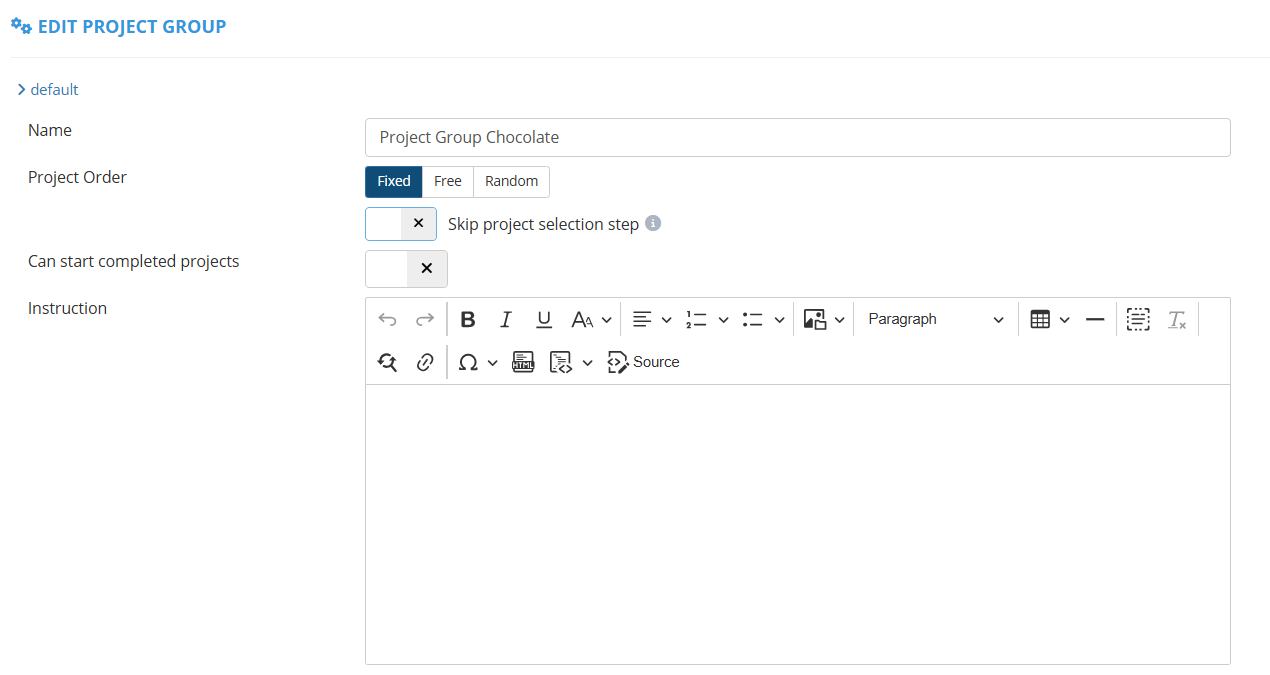Open the default breadcrumb link
The height and width of the screenshot is (675, 1270).
(x=54, y=90)
